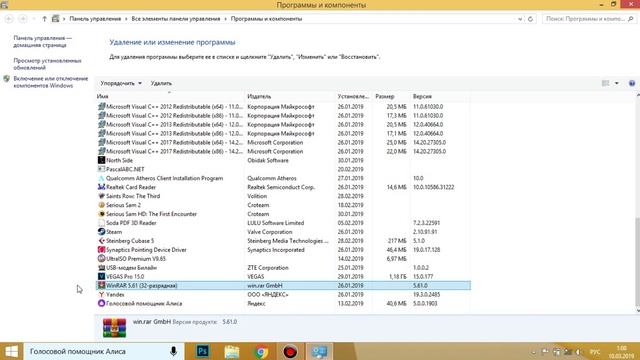Expand the view options dropdown arrow
Screen dimensions: 640x360
[x=617, y=83]
